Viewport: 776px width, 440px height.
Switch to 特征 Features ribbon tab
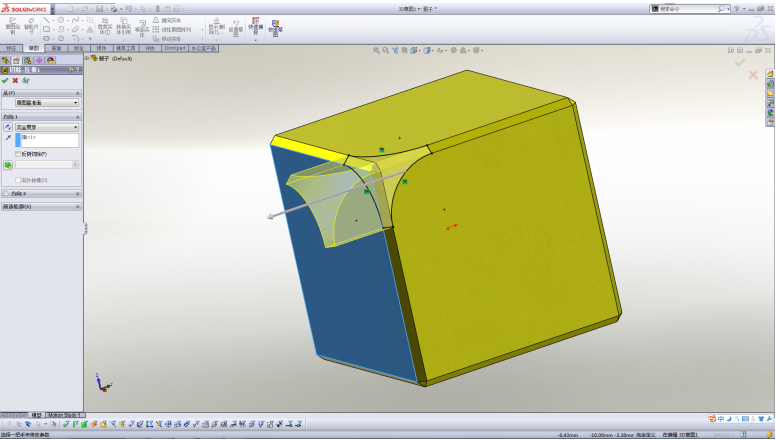pos(11,49)
